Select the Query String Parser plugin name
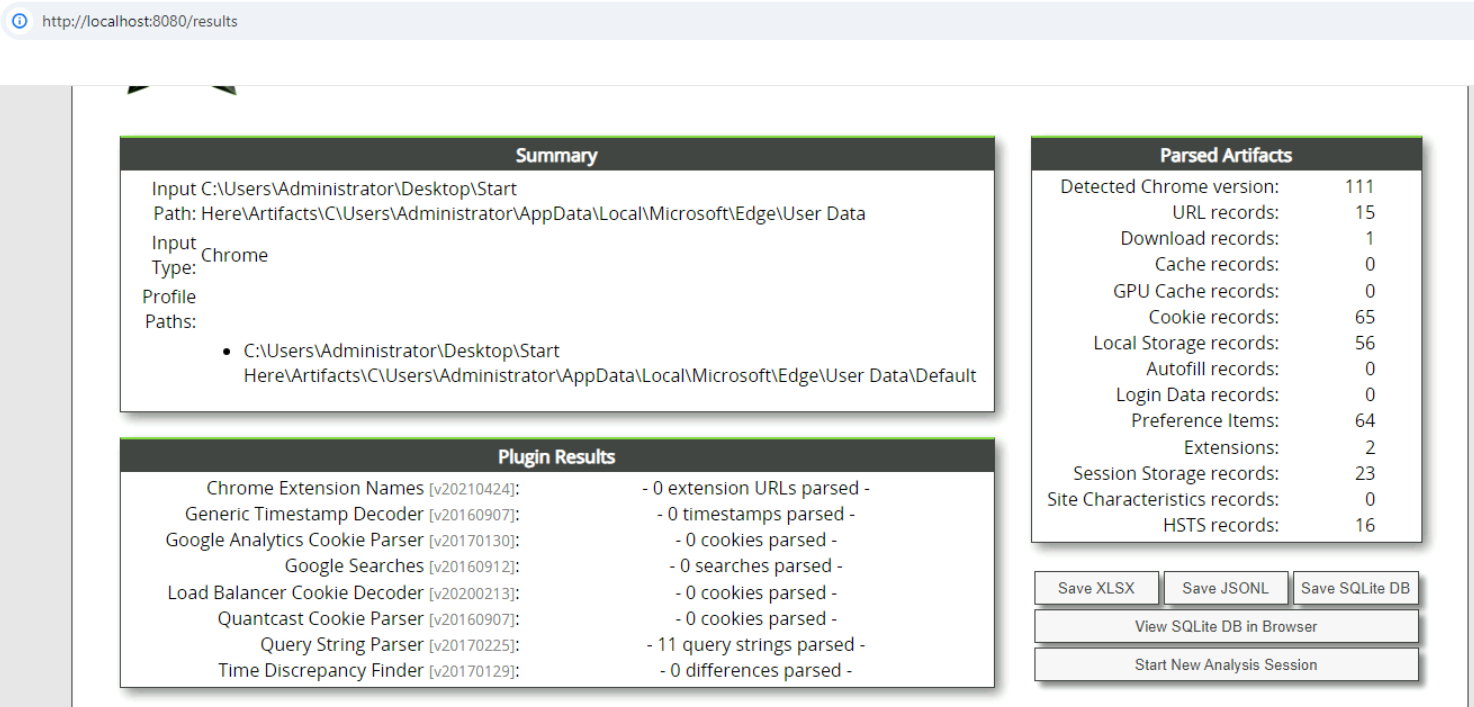 pos(342,645)
